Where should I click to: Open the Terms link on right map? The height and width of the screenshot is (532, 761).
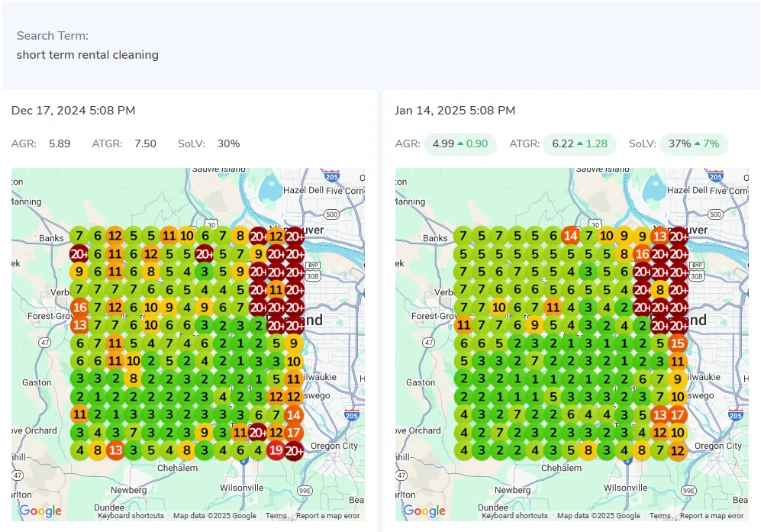point(659,516)
